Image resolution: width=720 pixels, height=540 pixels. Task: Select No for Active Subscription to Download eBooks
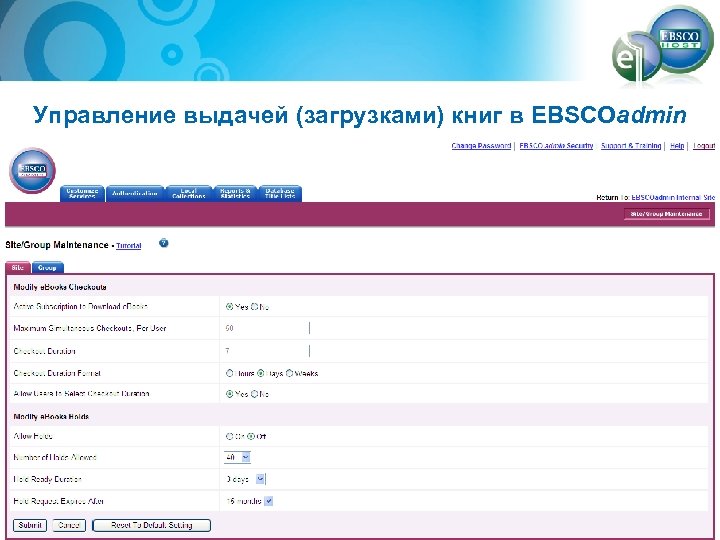[x=254, y=306]
